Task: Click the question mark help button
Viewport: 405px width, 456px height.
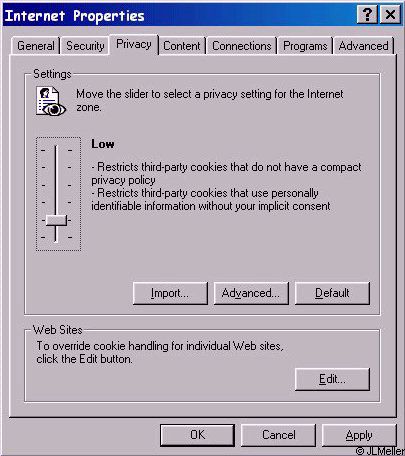Action: (367, 15)
